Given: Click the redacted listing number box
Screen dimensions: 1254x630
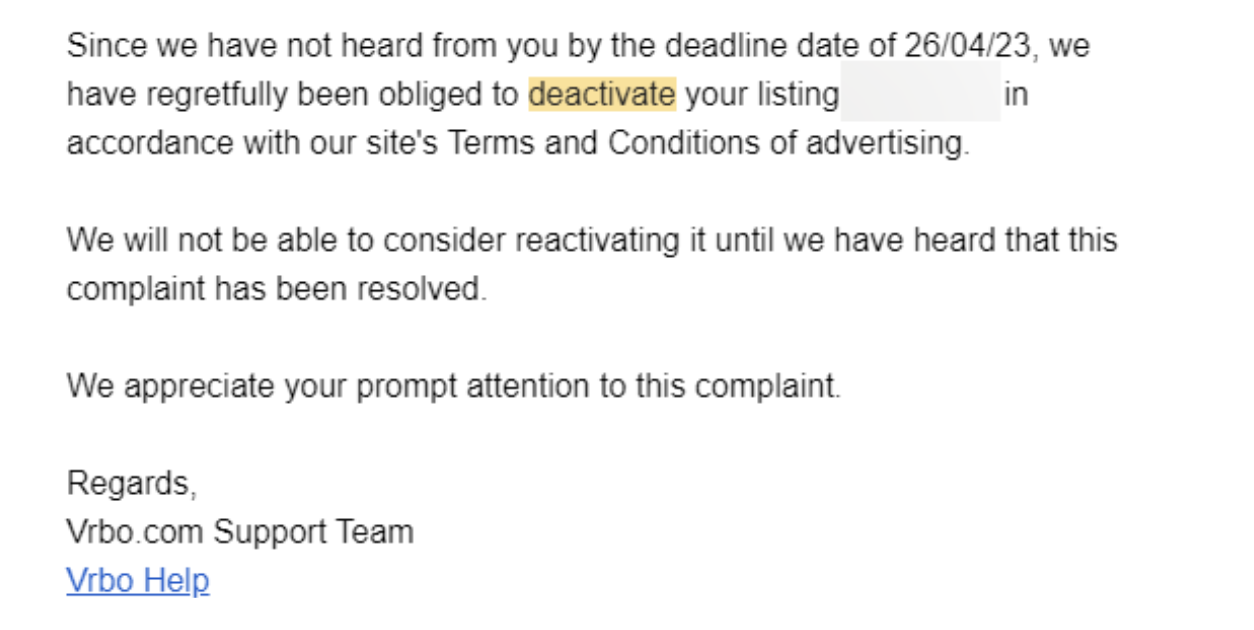Looking at the screenshot, I should pyautogui.click(x=920, y=94).
